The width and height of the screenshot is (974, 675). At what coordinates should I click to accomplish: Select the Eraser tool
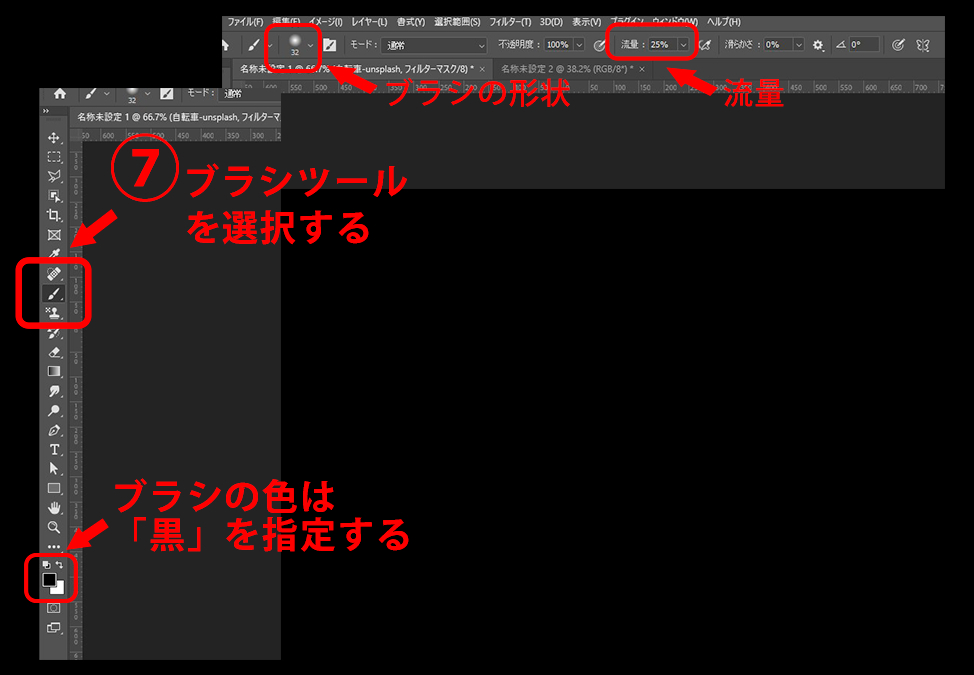[x=54, y=352]
